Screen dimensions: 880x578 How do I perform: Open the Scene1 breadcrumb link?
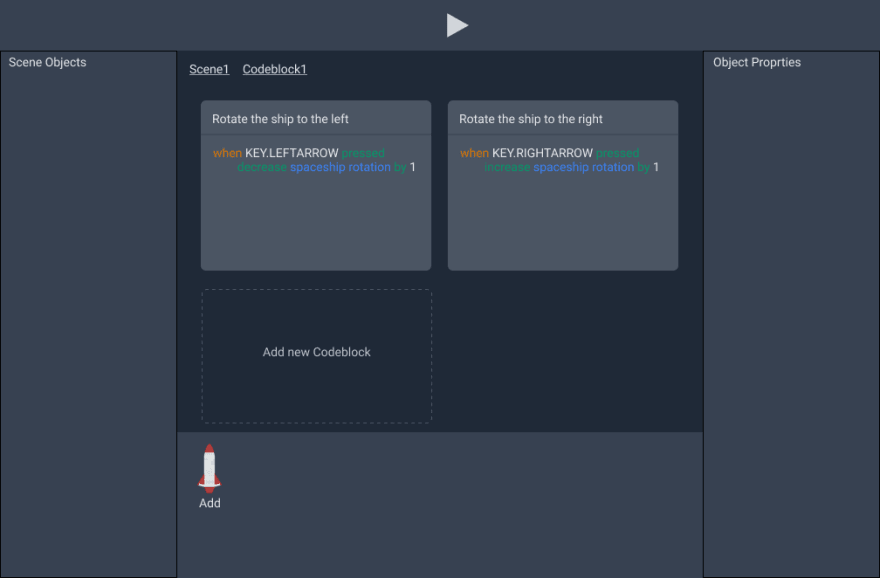point(209,69)
